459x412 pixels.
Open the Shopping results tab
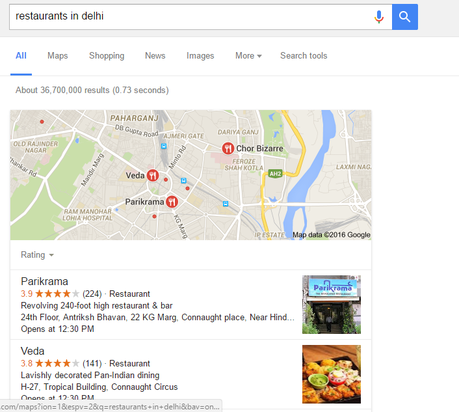pos(107,56)
